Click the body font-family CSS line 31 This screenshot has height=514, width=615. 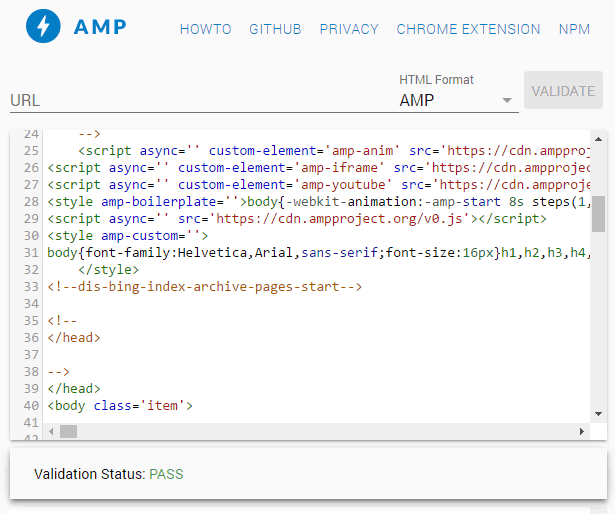pos(318,253)
